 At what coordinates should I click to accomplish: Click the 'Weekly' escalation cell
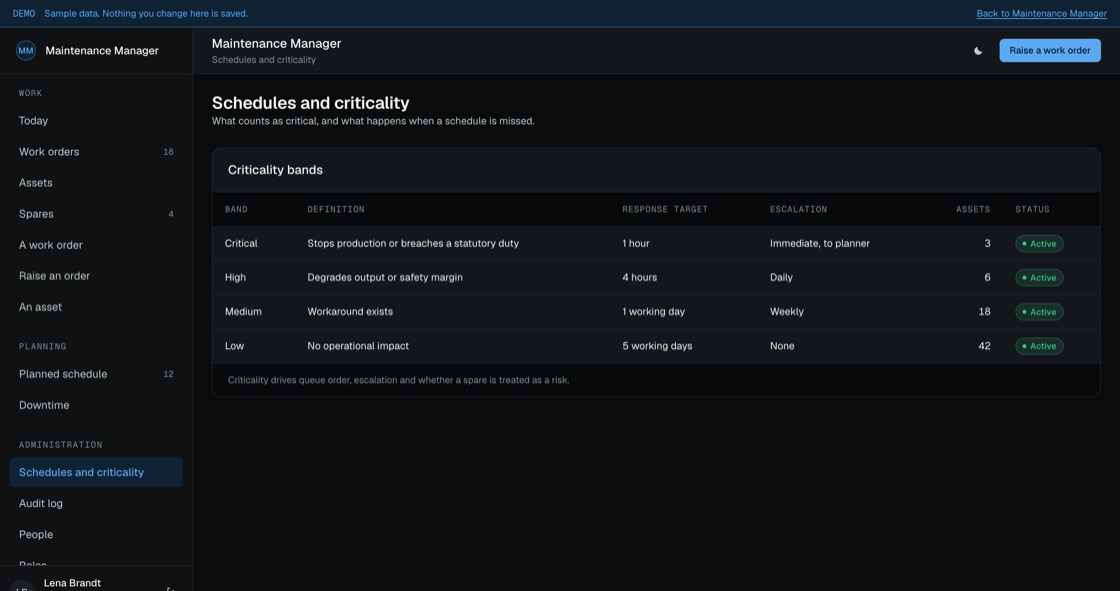coord(786,312)
